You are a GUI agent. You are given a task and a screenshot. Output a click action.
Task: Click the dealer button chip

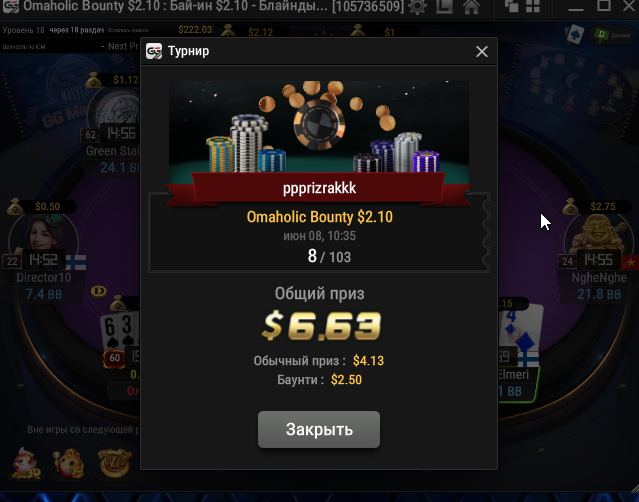tap(98, 291)
